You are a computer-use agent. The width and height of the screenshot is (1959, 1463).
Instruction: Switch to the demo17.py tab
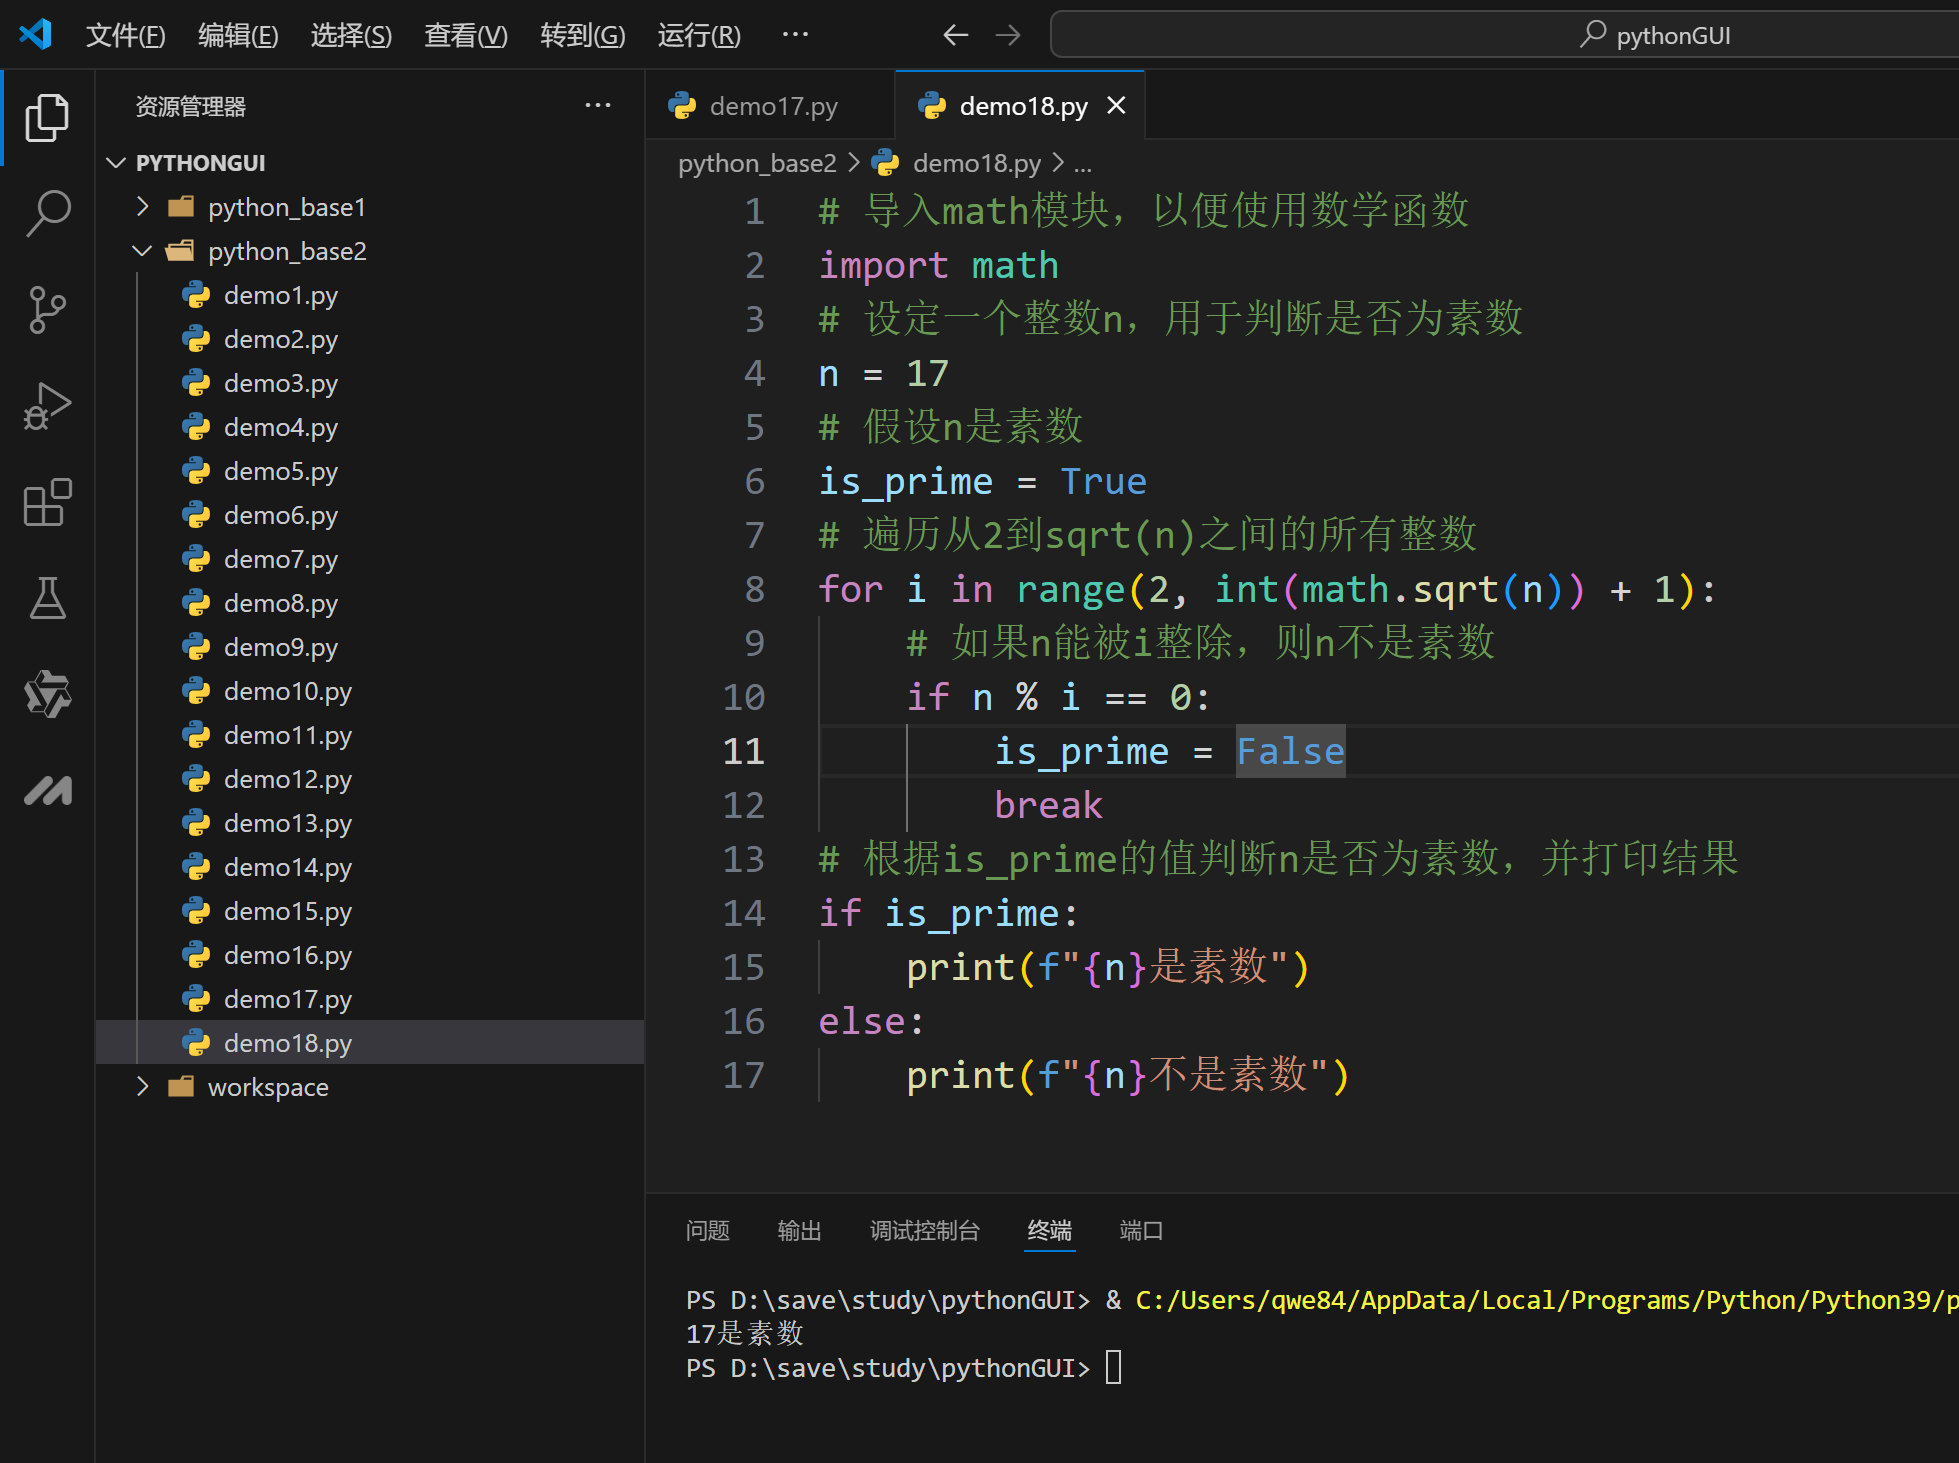click(x=773, y=105)
